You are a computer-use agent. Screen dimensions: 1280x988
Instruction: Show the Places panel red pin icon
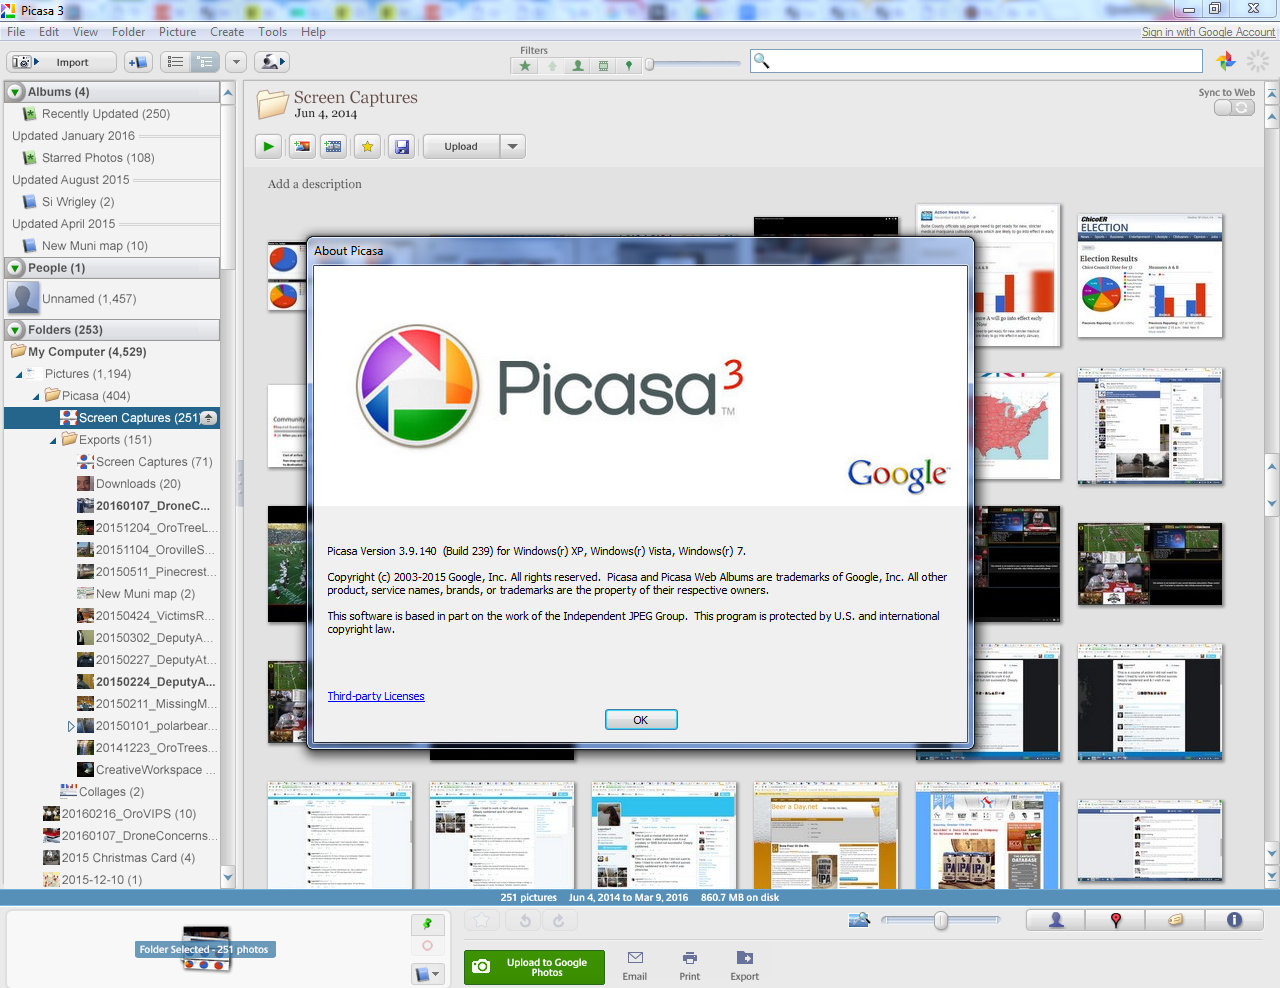[x=1116, y=920]
